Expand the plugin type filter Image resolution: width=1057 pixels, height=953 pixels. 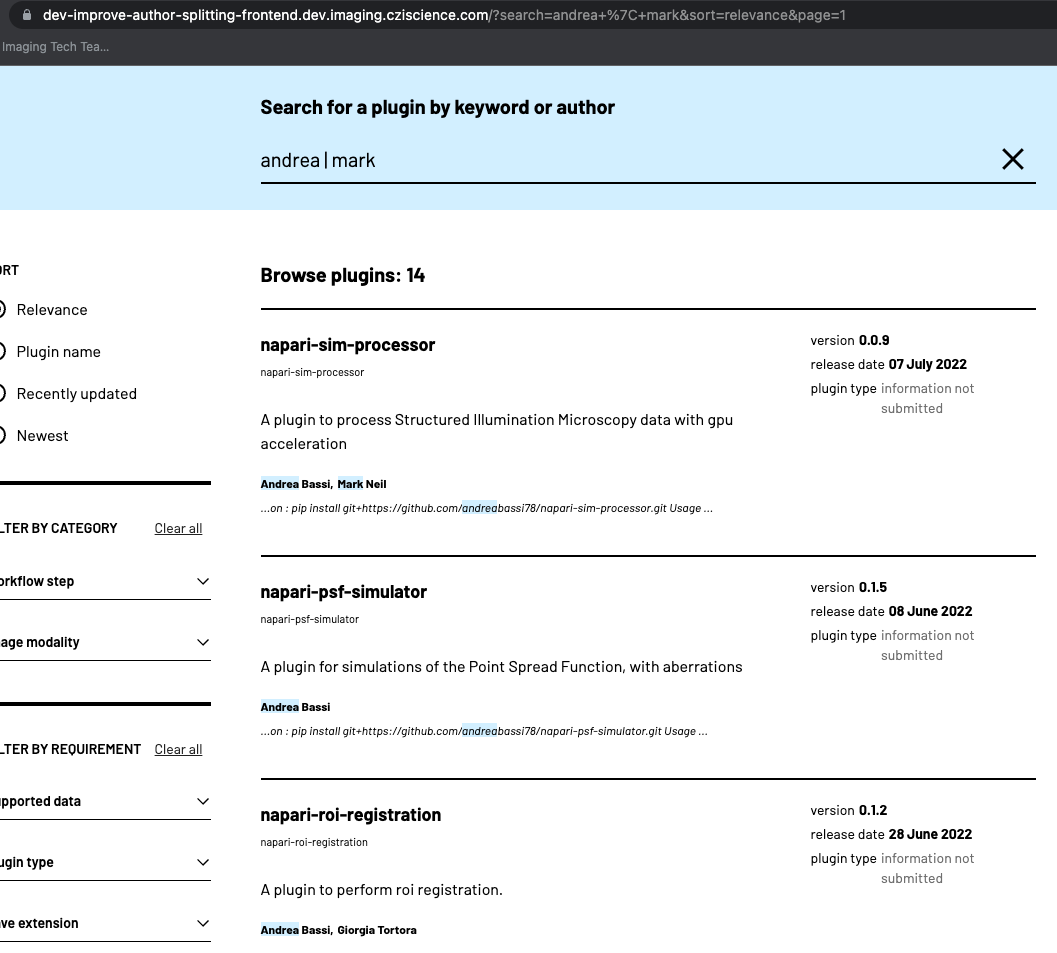202,861
